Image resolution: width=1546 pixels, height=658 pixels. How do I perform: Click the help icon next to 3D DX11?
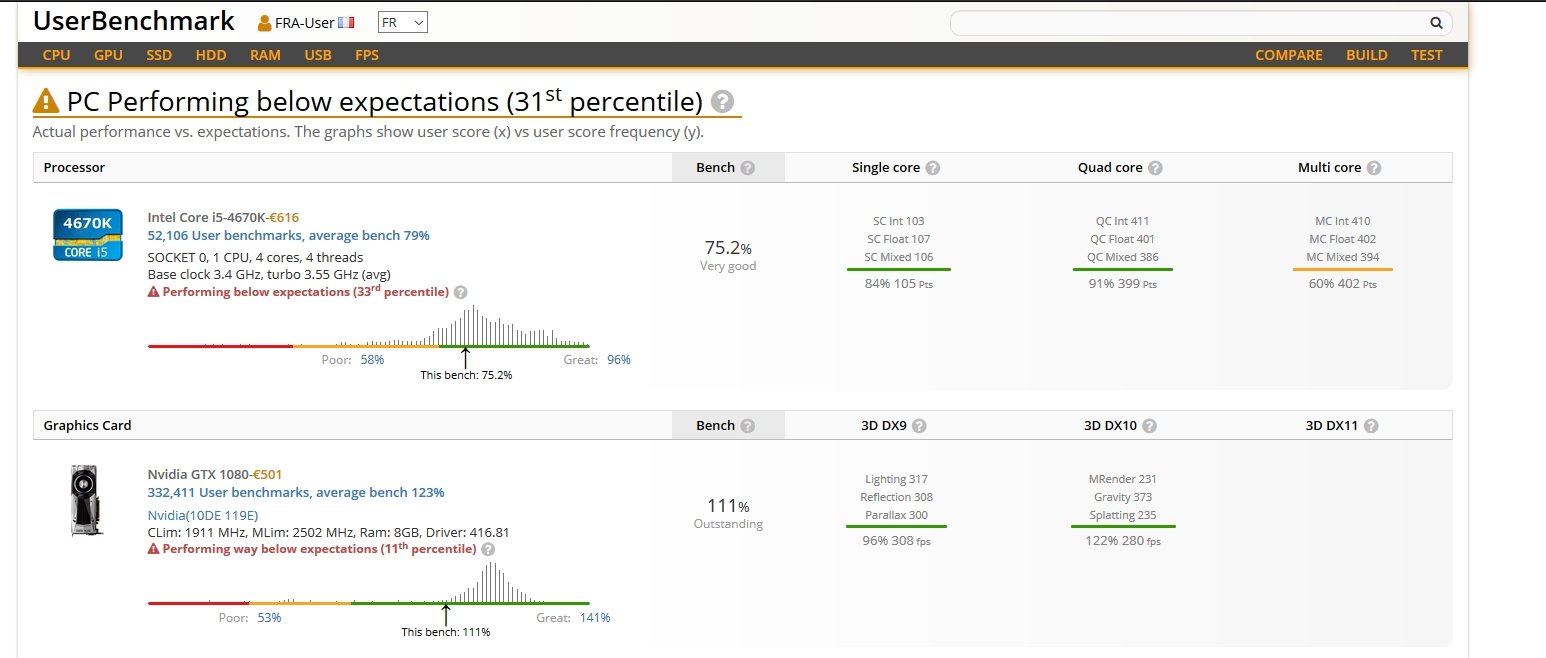[x=1371, y=426]
